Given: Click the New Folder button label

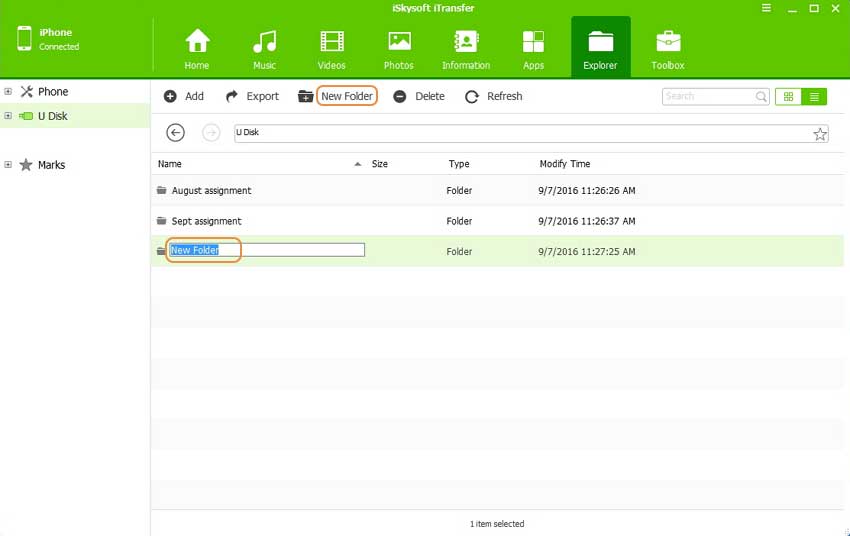Looking at the screenshot, I should coord(347,96).
